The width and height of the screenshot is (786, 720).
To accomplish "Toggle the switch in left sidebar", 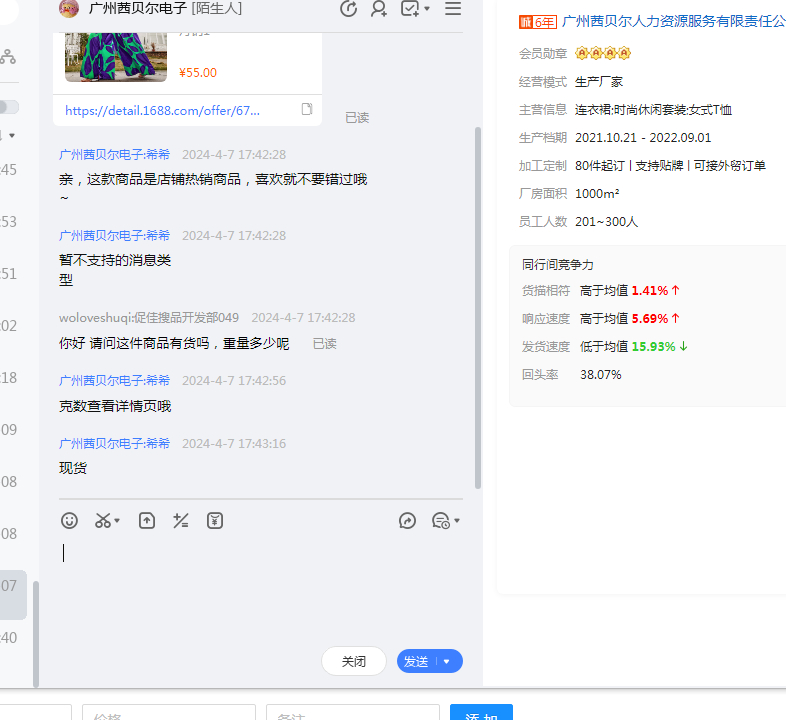I will coord(9,107).
